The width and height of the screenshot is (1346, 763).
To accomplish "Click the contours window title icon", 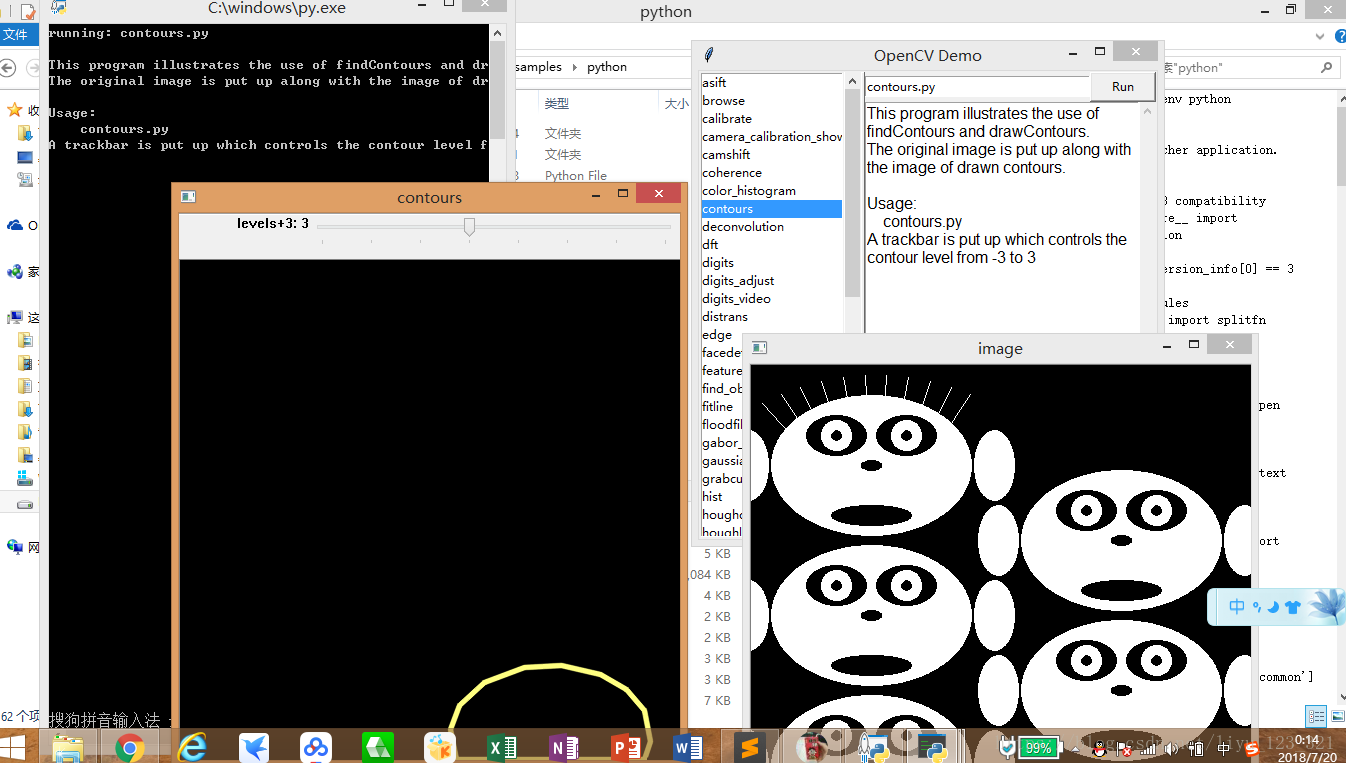I will [188, 197].
